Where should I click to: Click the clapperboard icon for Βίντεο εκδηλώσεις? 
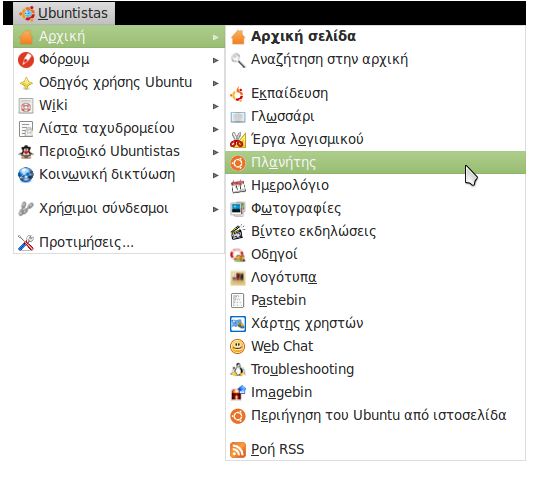238,232
